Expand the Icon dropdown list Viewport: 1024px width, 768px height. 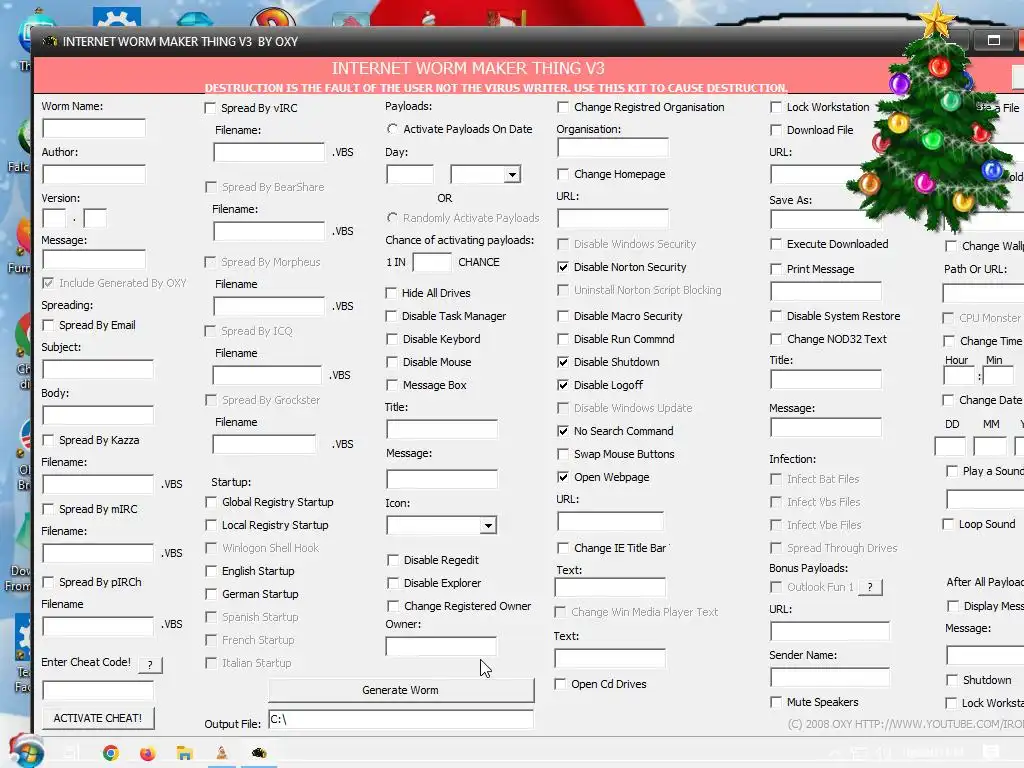pyautogui.click(x=488, y=526)
